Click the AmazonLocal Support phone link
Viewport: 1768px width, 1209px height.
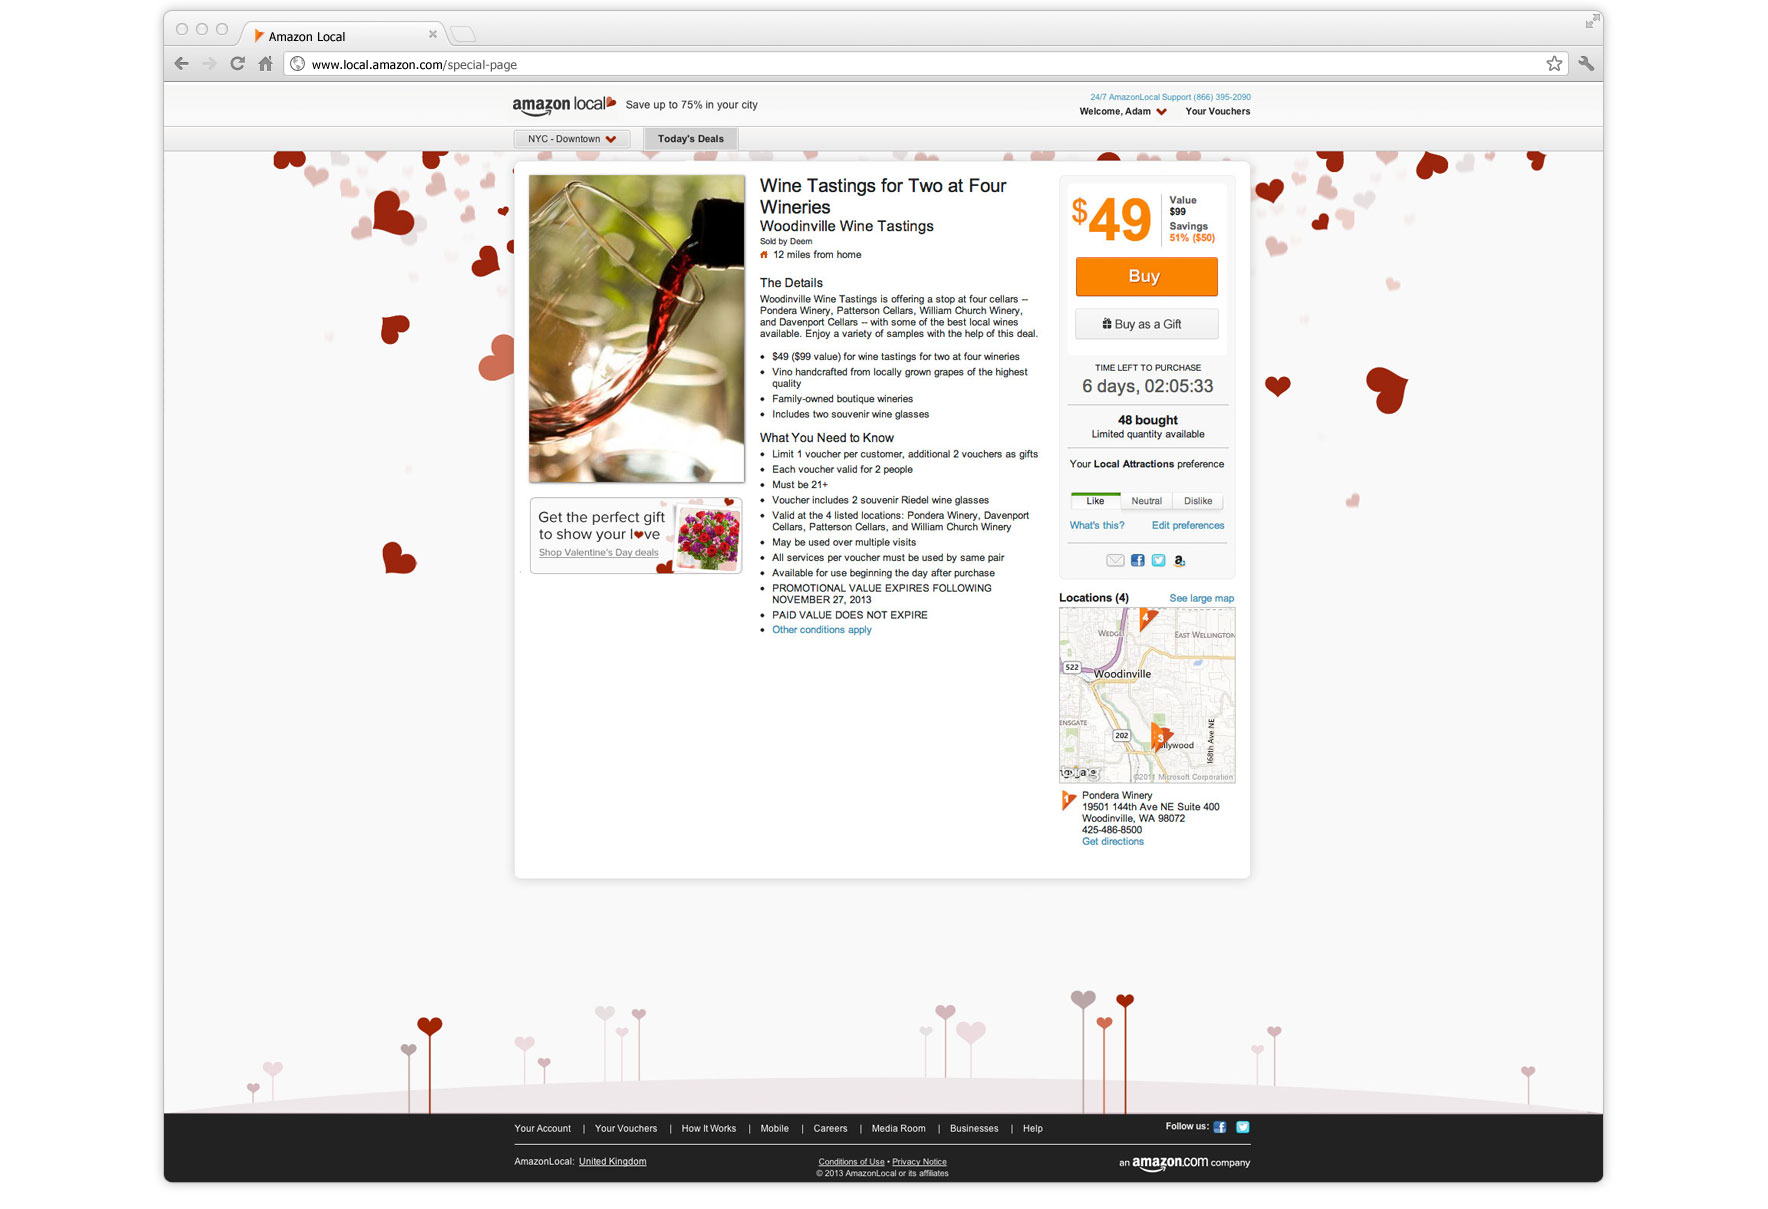pos(1170,97)
